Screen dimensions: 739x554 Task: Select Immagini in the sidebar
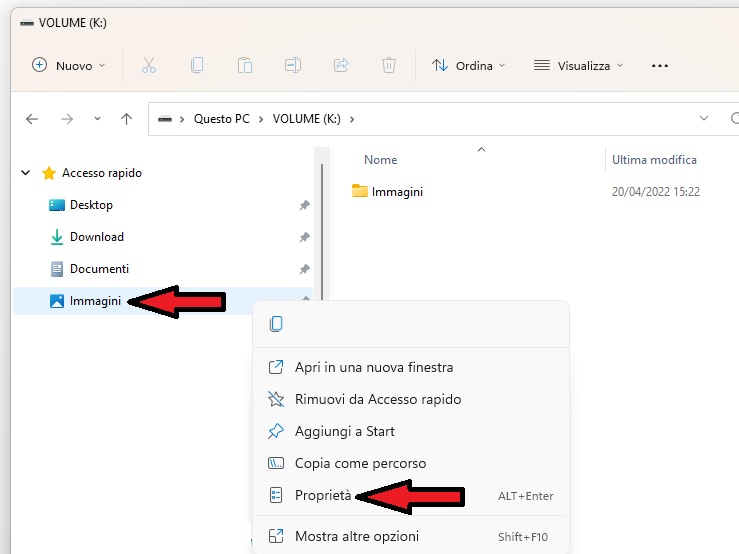coord(95,301)
